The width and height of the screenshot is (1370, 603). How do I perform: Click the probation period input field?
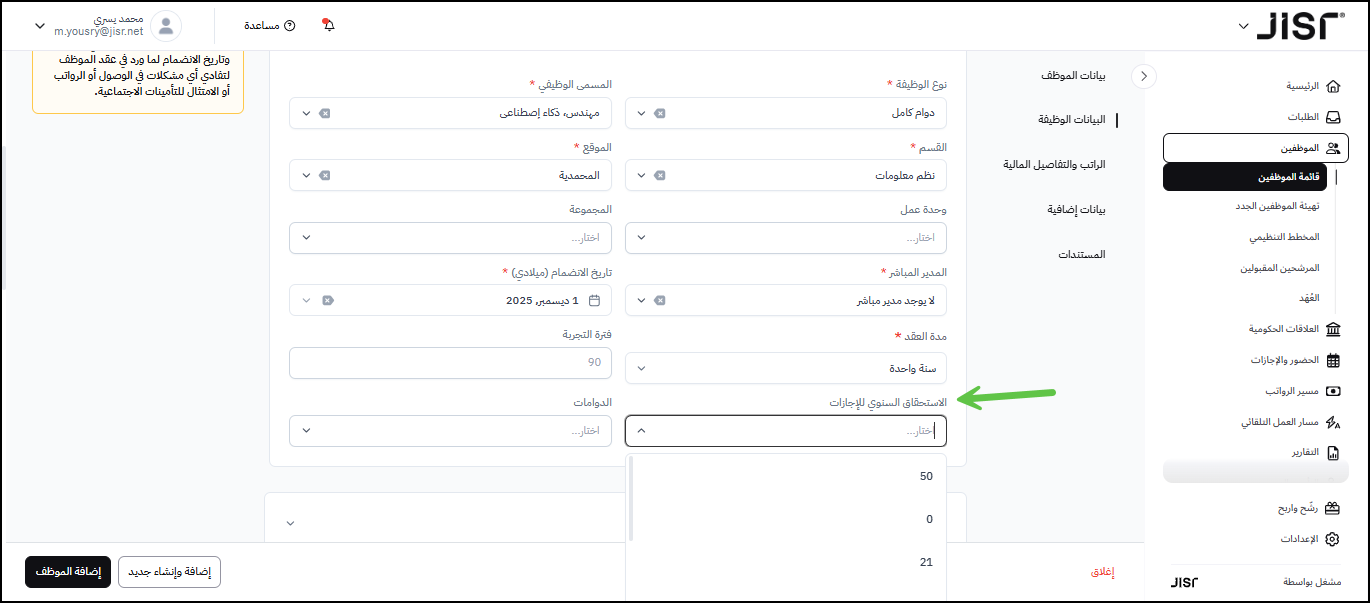tap(450, 362)
